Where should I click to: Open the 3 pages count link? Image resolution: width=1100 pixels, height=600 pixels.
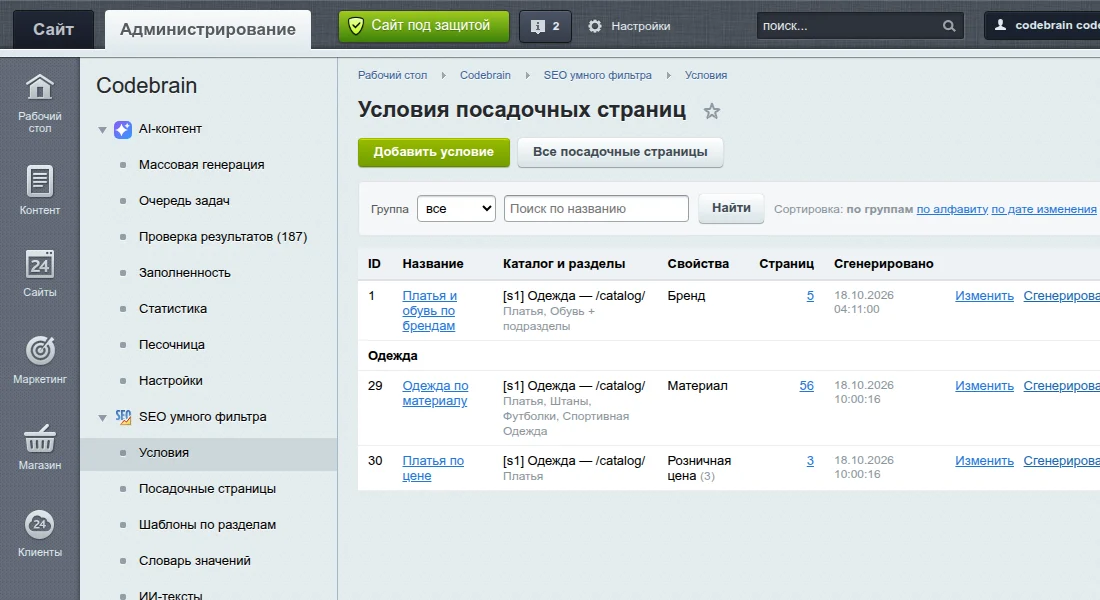click(x=810, y=461)
